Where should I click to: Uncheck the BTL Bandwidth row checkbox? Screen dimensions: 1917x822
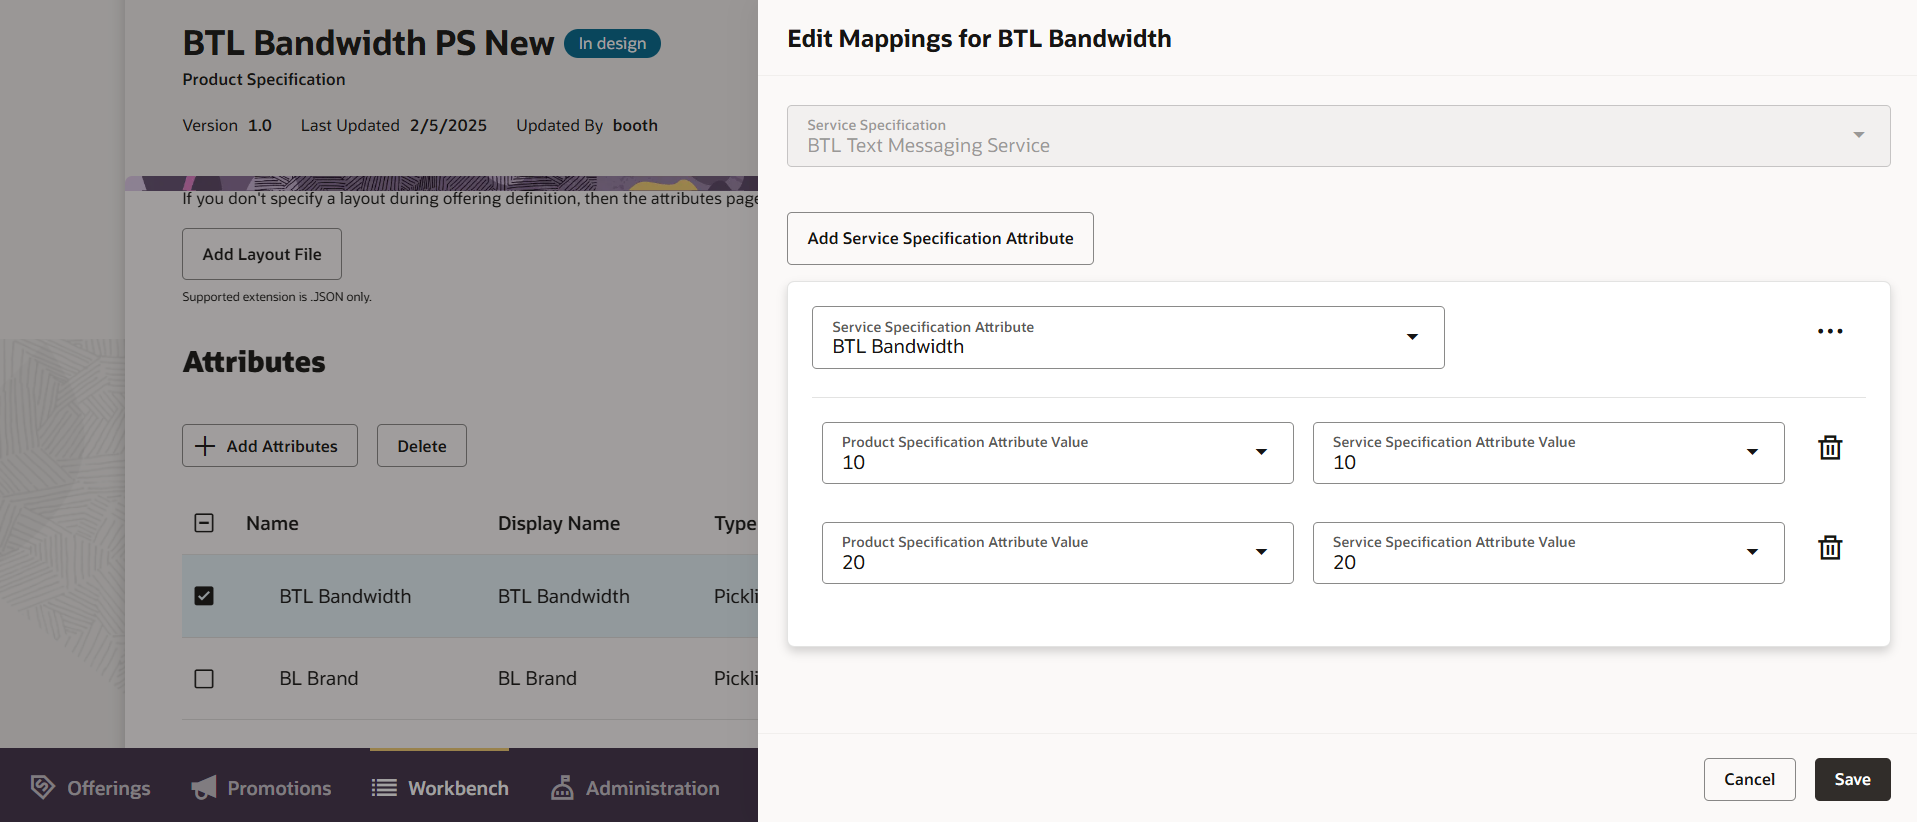click(204, 596)
